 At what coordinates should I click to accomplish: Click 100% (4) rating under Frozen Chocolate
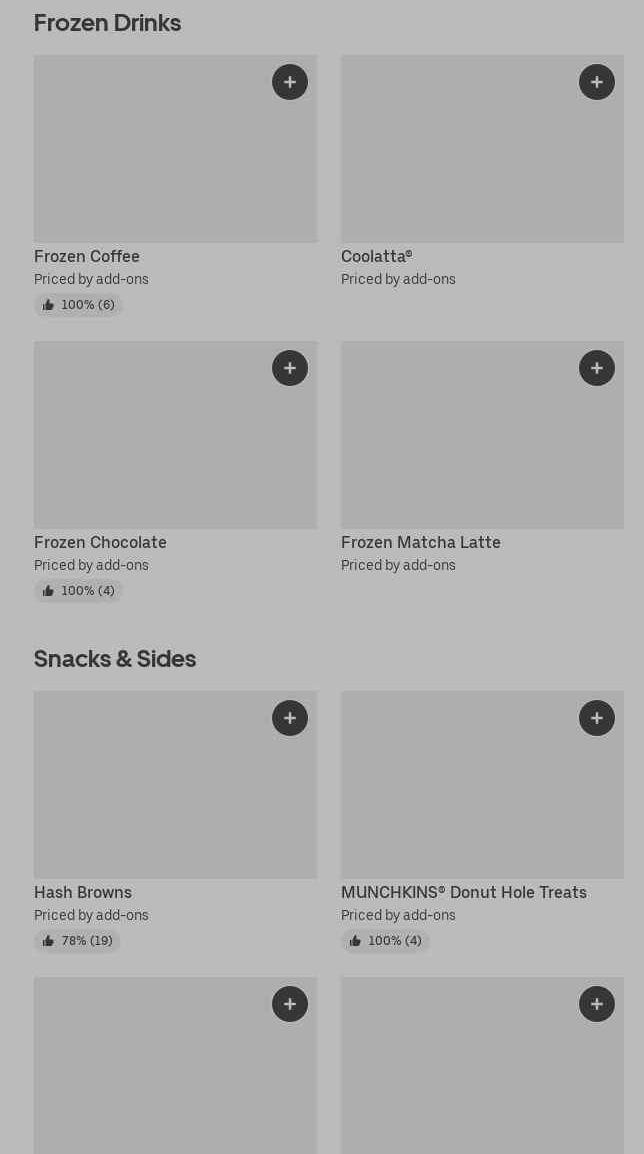click(78, 591)
